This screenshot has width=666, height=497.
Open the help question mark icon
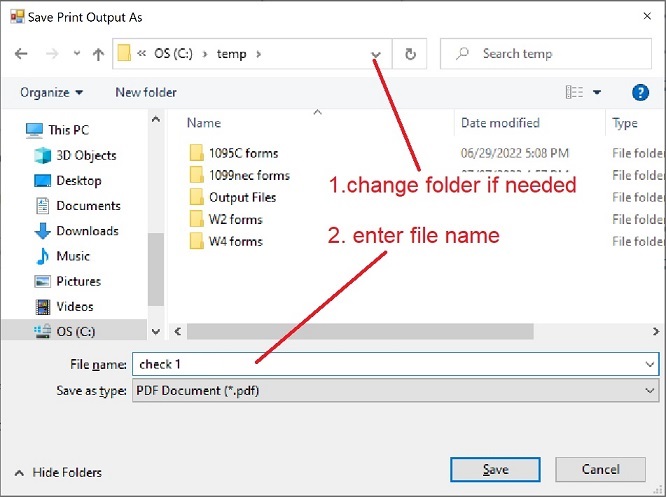[x=641, y=92]
